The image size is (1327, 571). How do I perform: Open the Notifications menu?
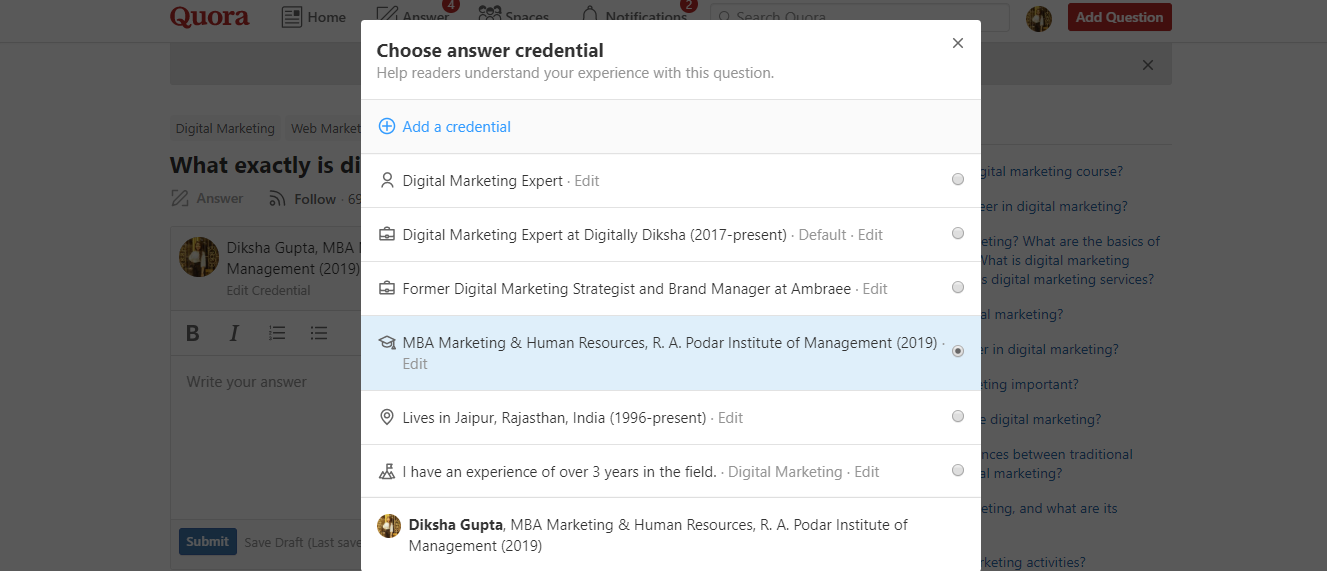coord(635,17)
